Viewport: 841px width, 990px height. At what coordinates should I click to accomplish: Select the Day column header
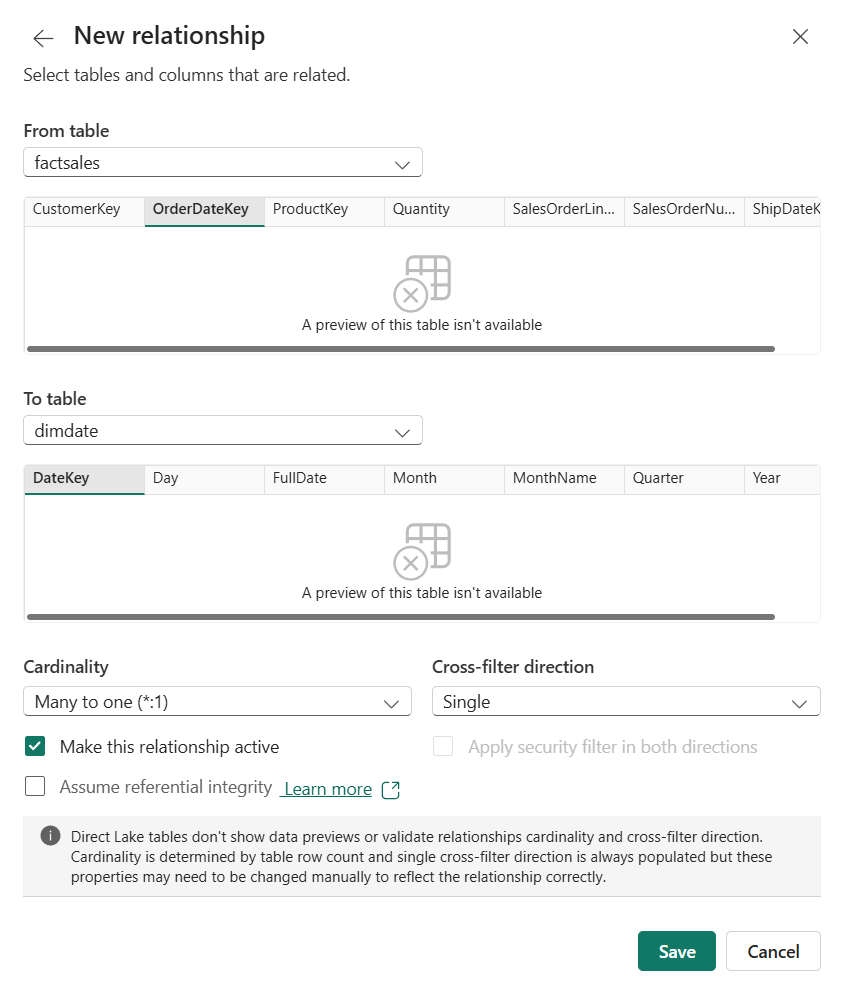point(205,479)
